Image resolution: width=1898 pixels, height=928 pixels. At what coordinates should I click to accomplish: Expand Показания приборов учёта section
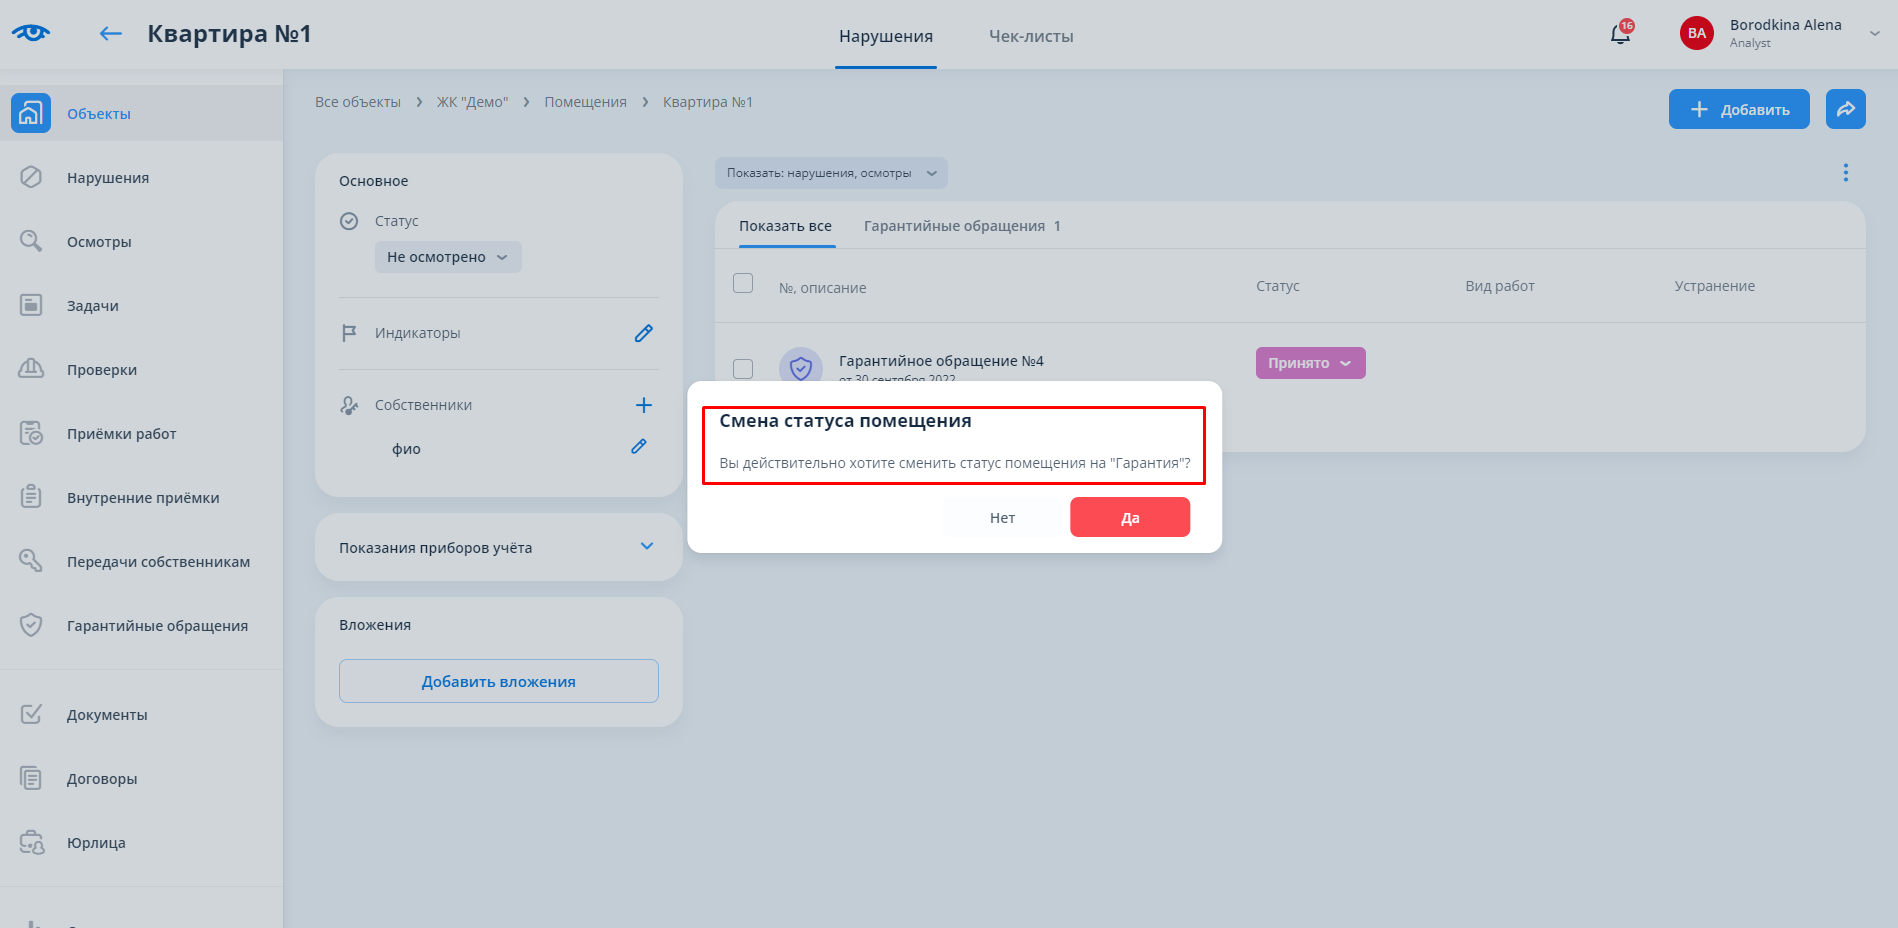click(x=646, y=546)
